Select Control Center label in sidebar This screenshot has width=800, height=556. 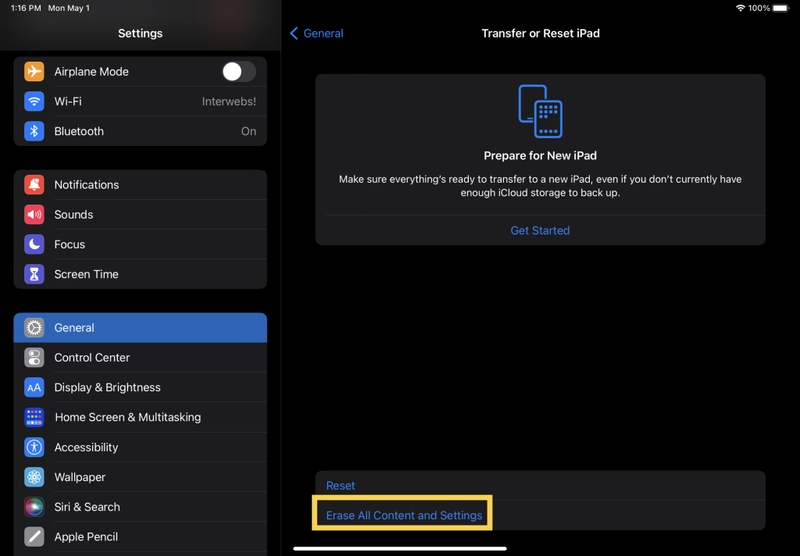tap(92, 358)
